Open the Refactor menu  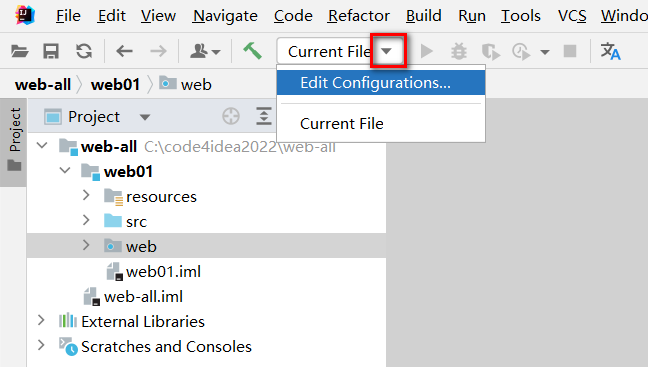[x=358, y=16]
